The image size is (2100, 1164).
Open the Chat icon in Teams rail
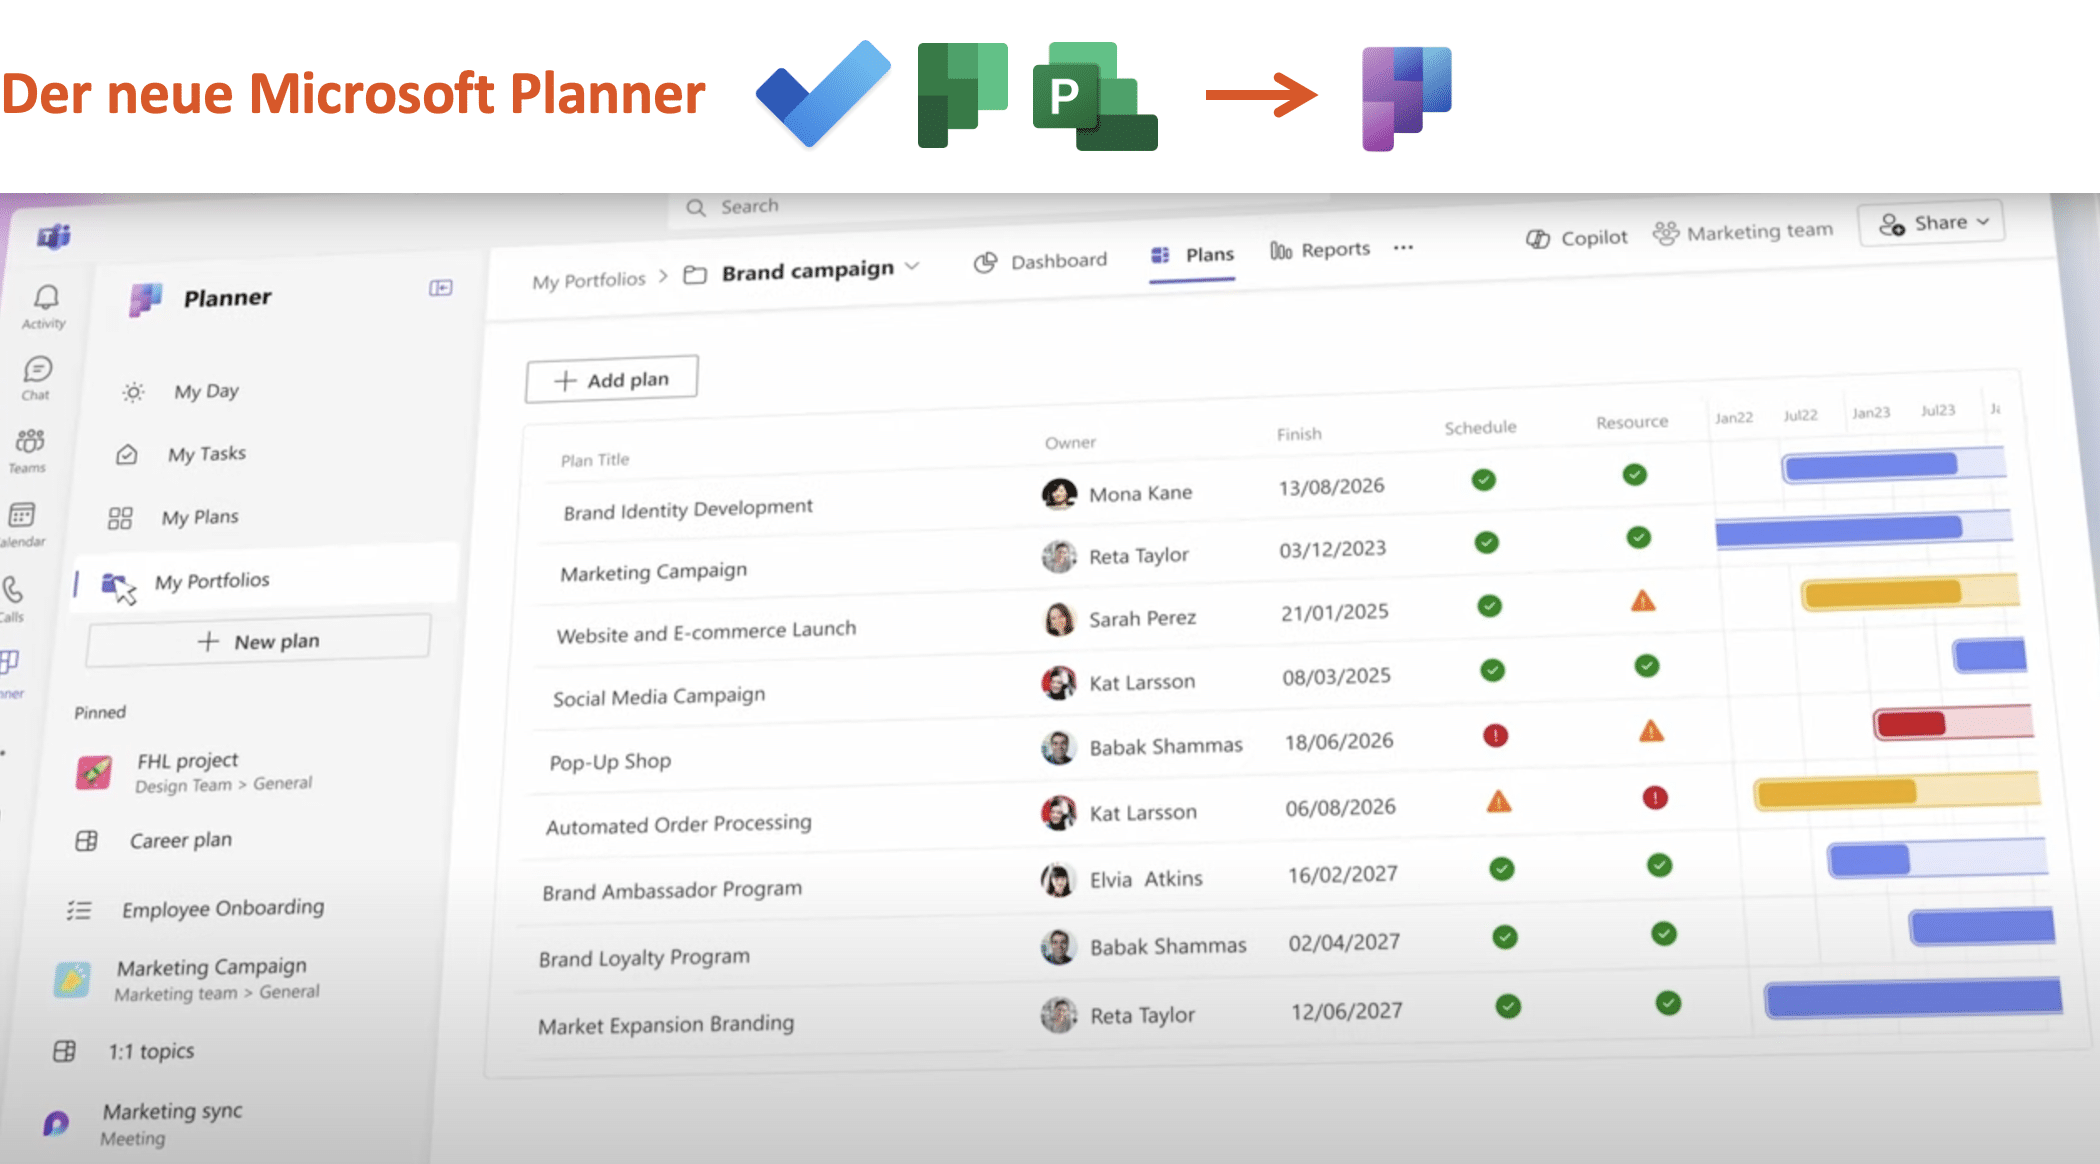click(38, 369)
